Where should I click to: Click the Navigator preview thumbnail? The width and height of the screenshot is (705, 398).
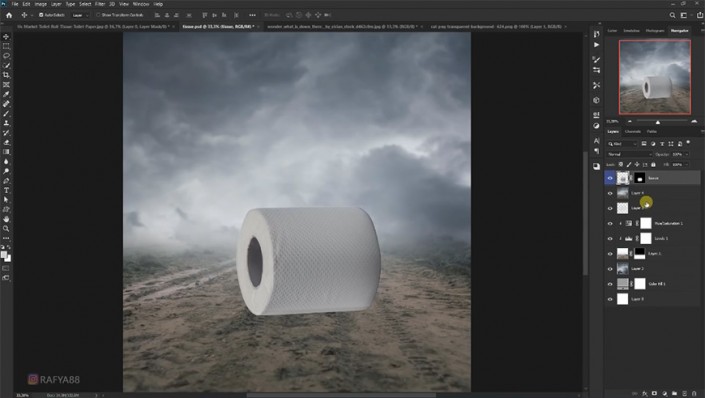coord(655,77)
